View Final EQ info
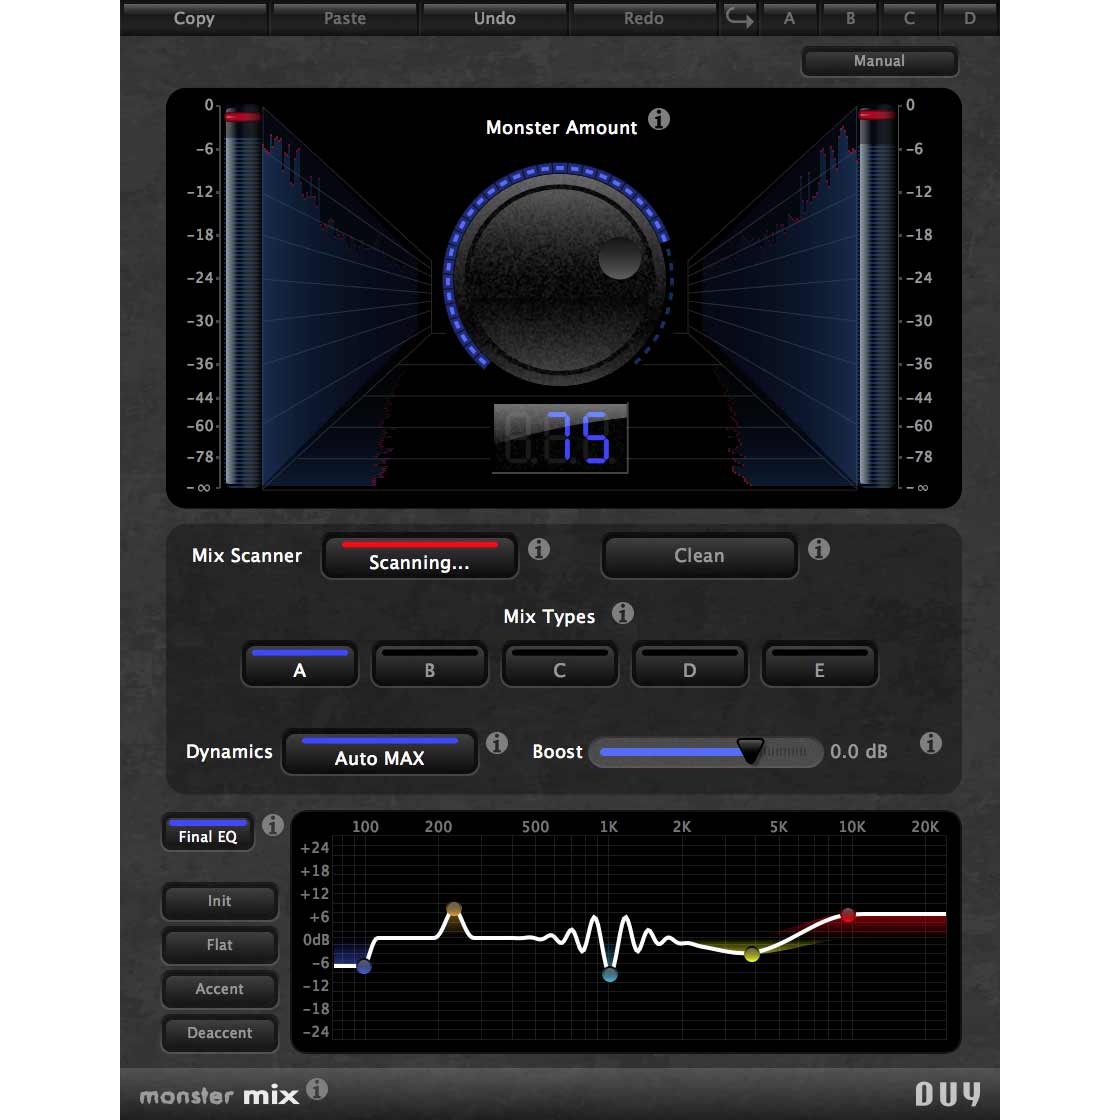This screenshot has height=1120, width=1120. pos(272,826)
